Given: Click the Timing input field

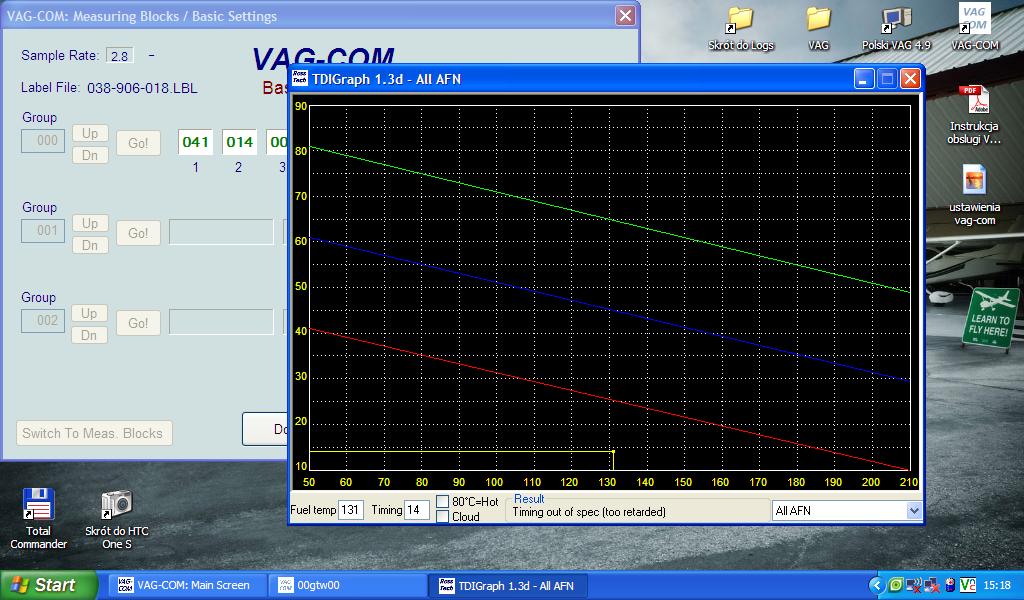Looking at the screenshot, I should (417, 509).
